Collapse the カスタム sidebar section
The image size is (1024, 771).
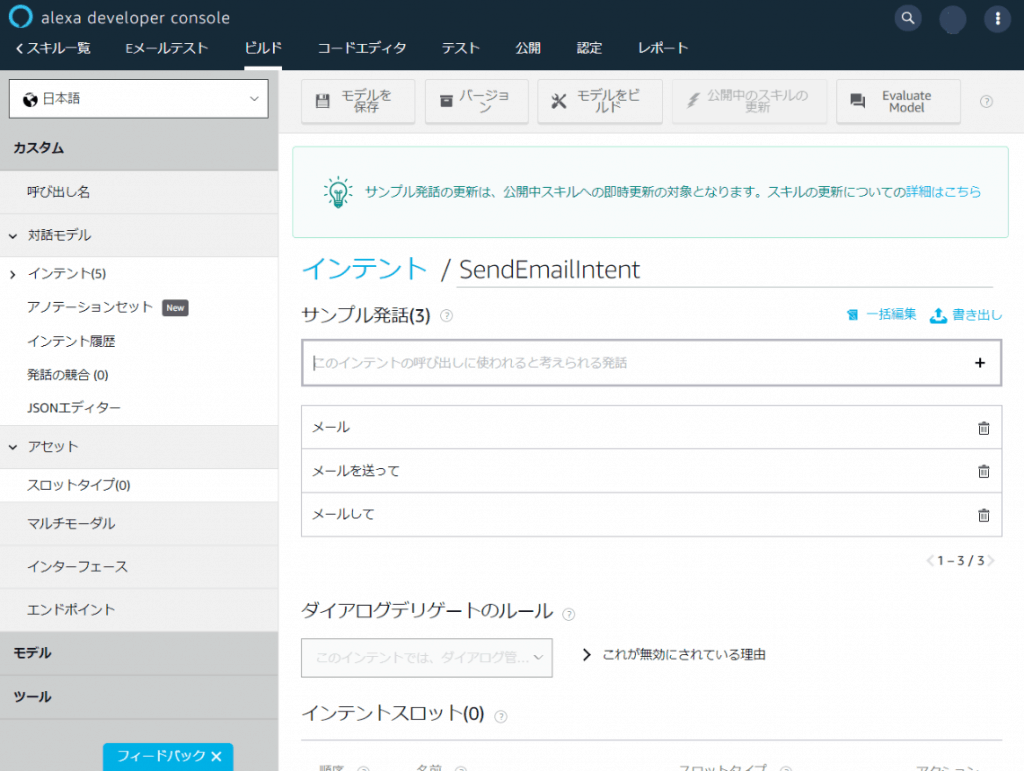tap(139, 148)
